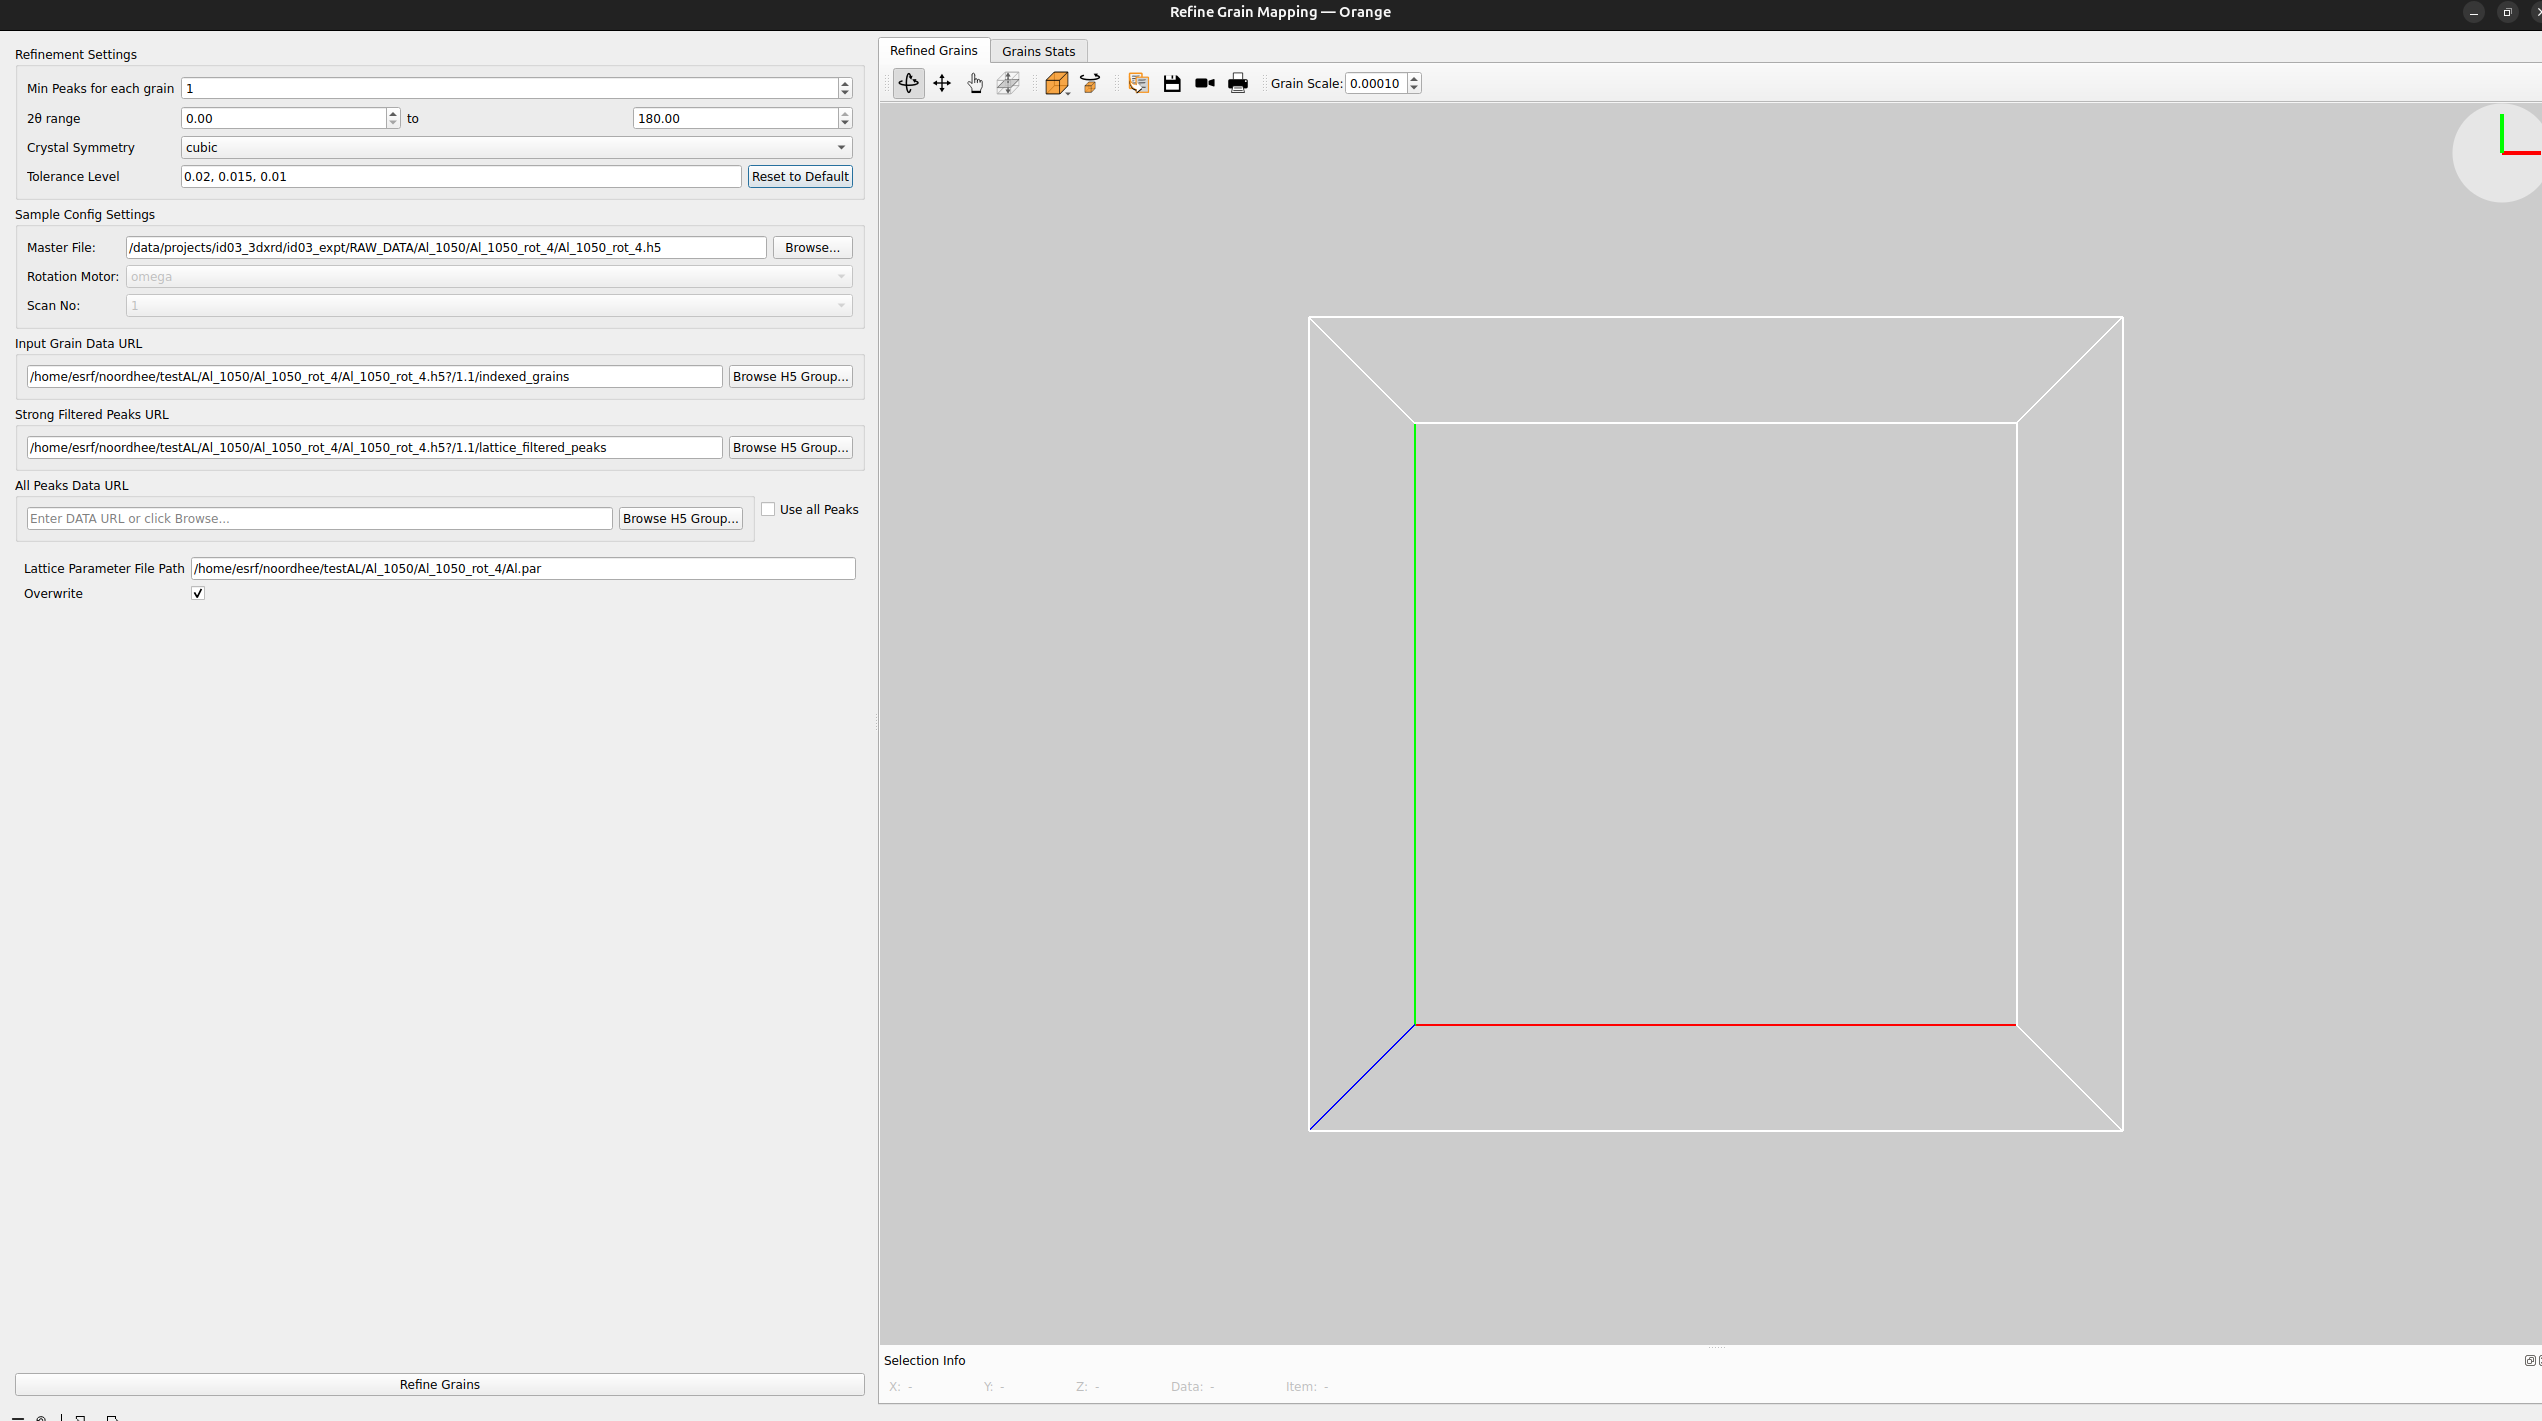Decrease the 2θ range lower bound
Viewport: 2542px width, 1421px height.
[x=393, y=123]
